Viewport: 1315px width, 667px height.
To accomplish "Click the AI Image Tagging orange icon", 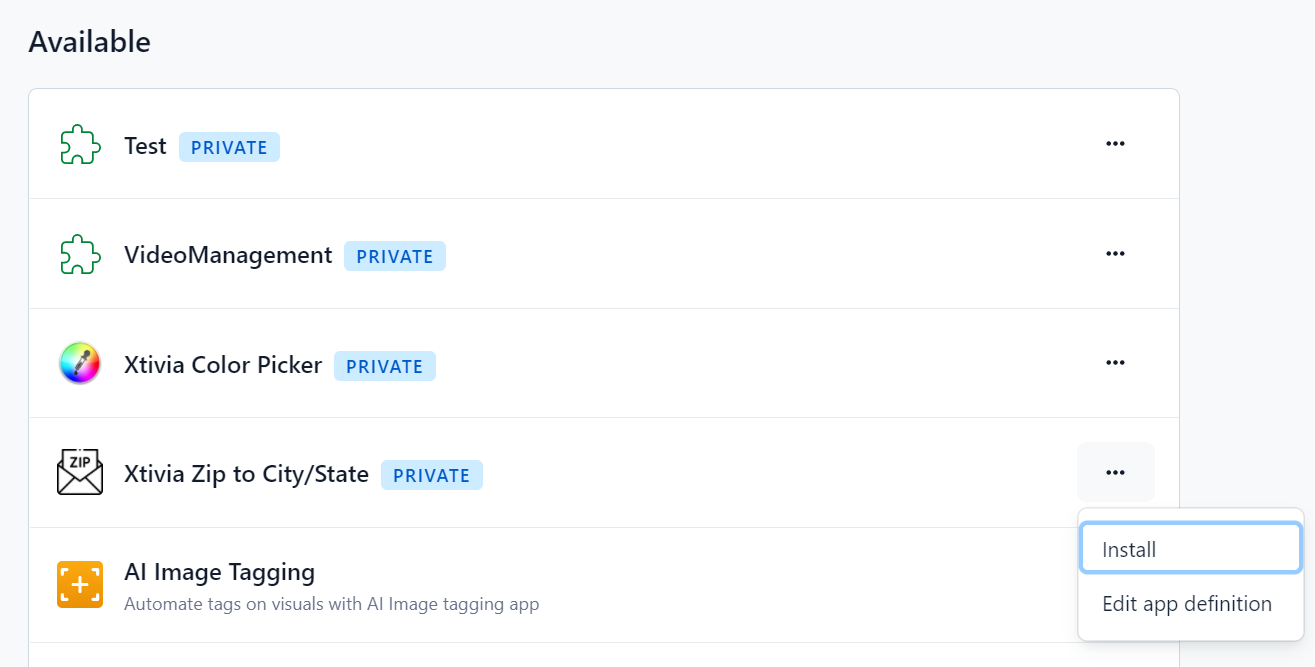I will pyautogui.click(x=80, y=585).
